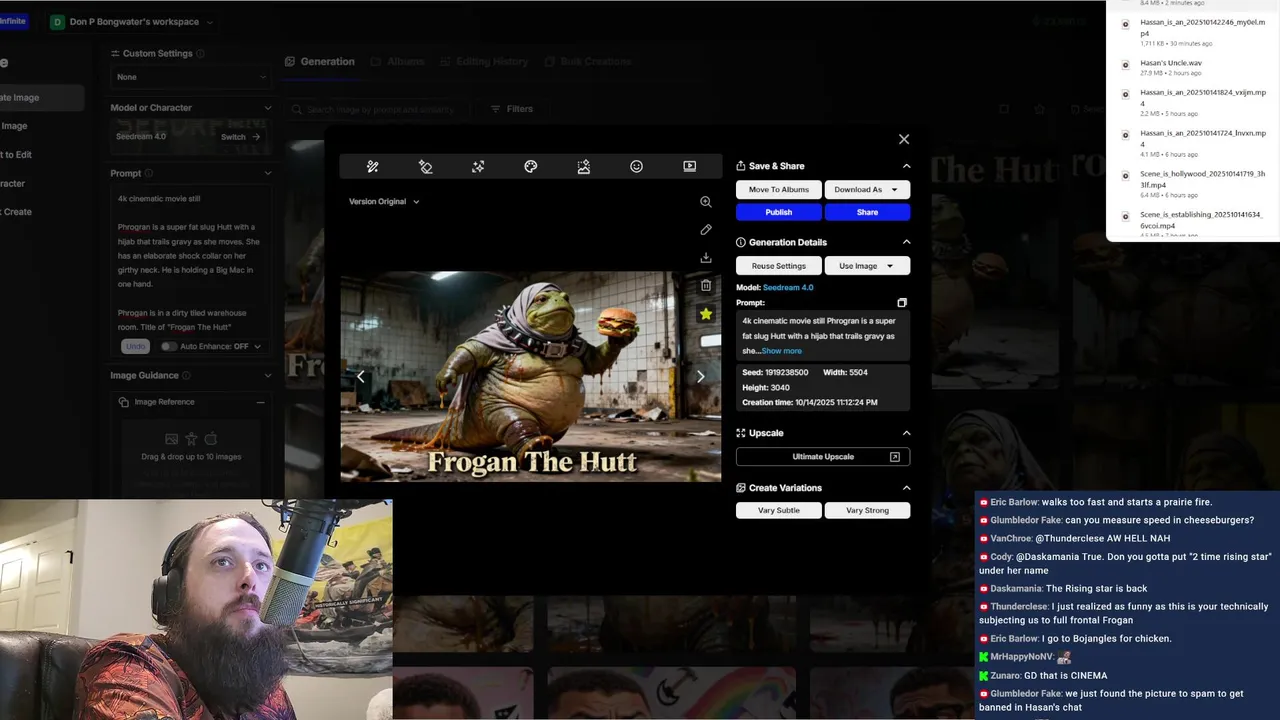Collapse the Generation Details section
The height and width of the screenshot is (720, 1280).
tap(907, 242)
